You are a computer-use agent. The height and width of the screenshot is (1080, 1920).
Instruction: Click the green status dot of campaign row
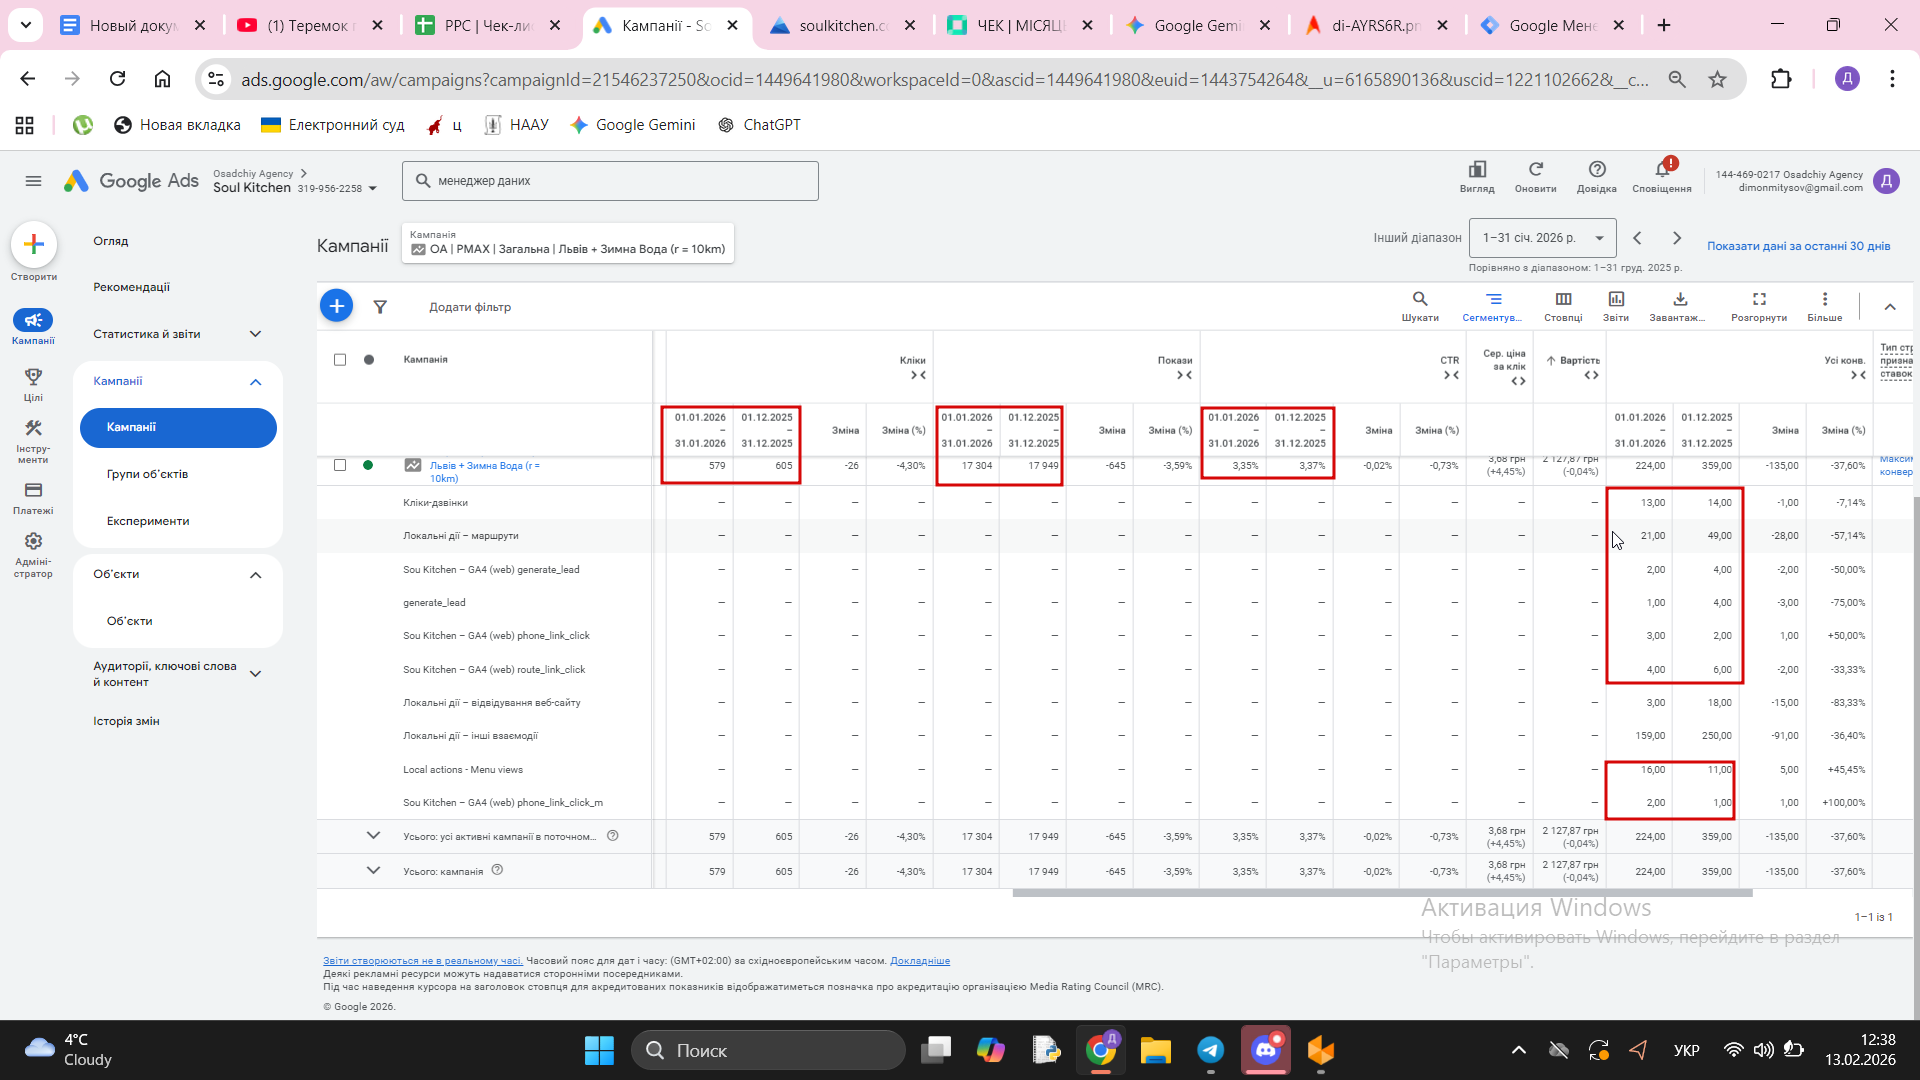368,465
